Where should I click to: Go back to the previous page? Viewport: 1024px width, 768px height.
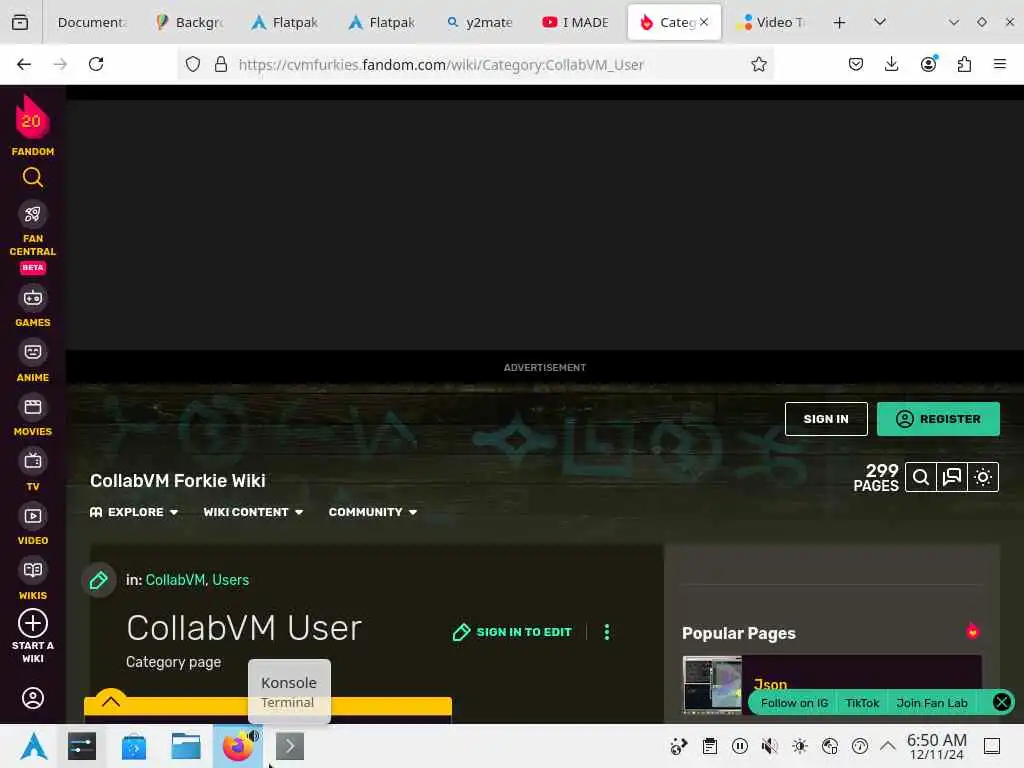click(24, 64)
